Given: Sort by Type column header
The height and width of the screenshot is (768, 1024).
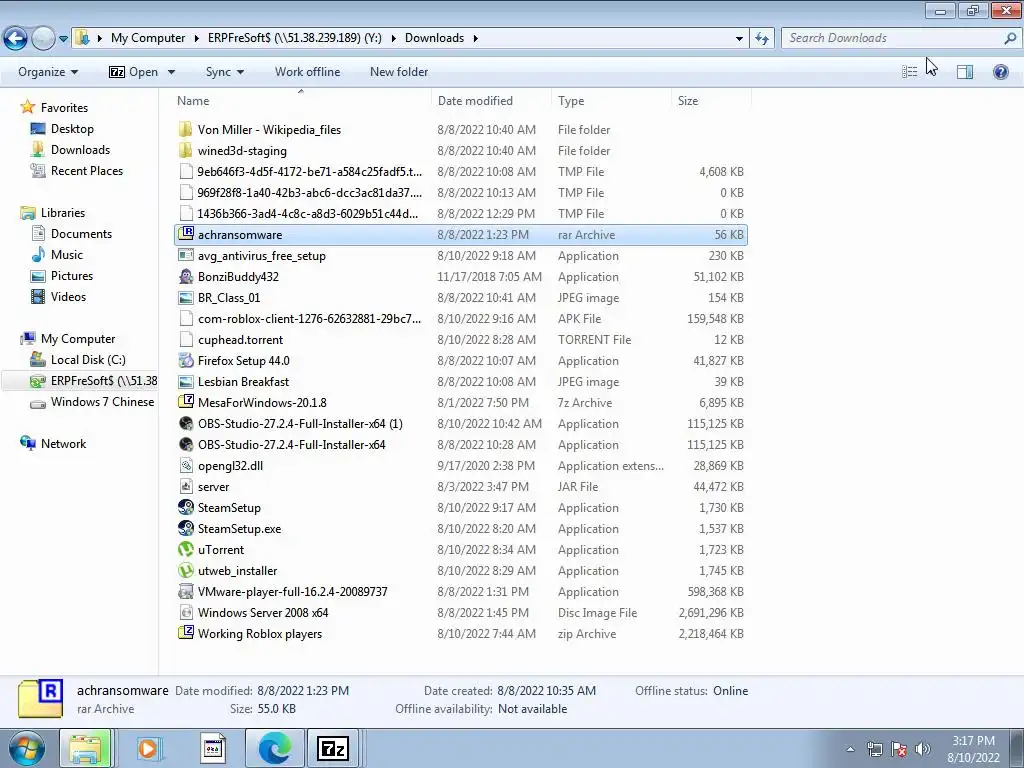Looking at the screenshot, I should (x=571, y=101).
